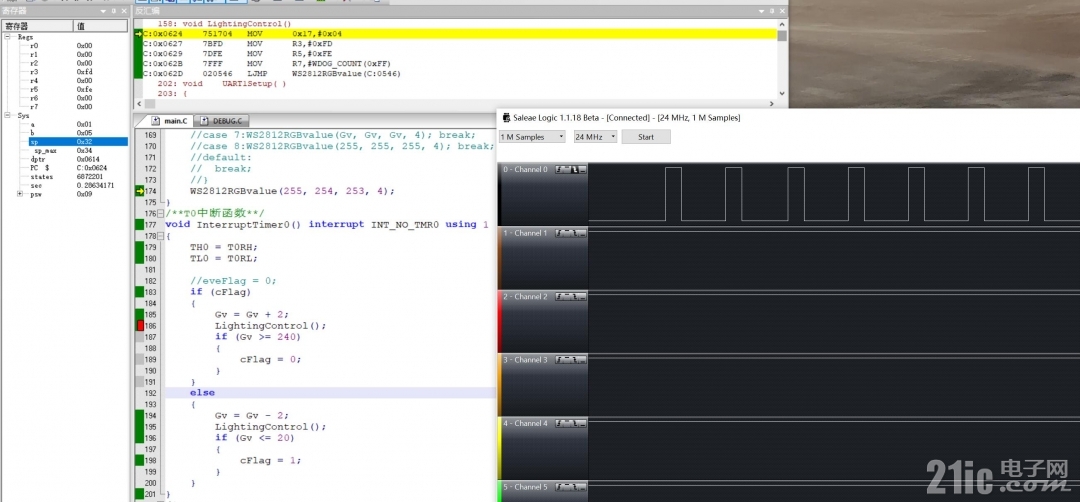Image resolution: width=1080 pixels, height=502 pixels.
Task: Click the Saleae Logic title bar icon
Action: click(x=506, y=118)
